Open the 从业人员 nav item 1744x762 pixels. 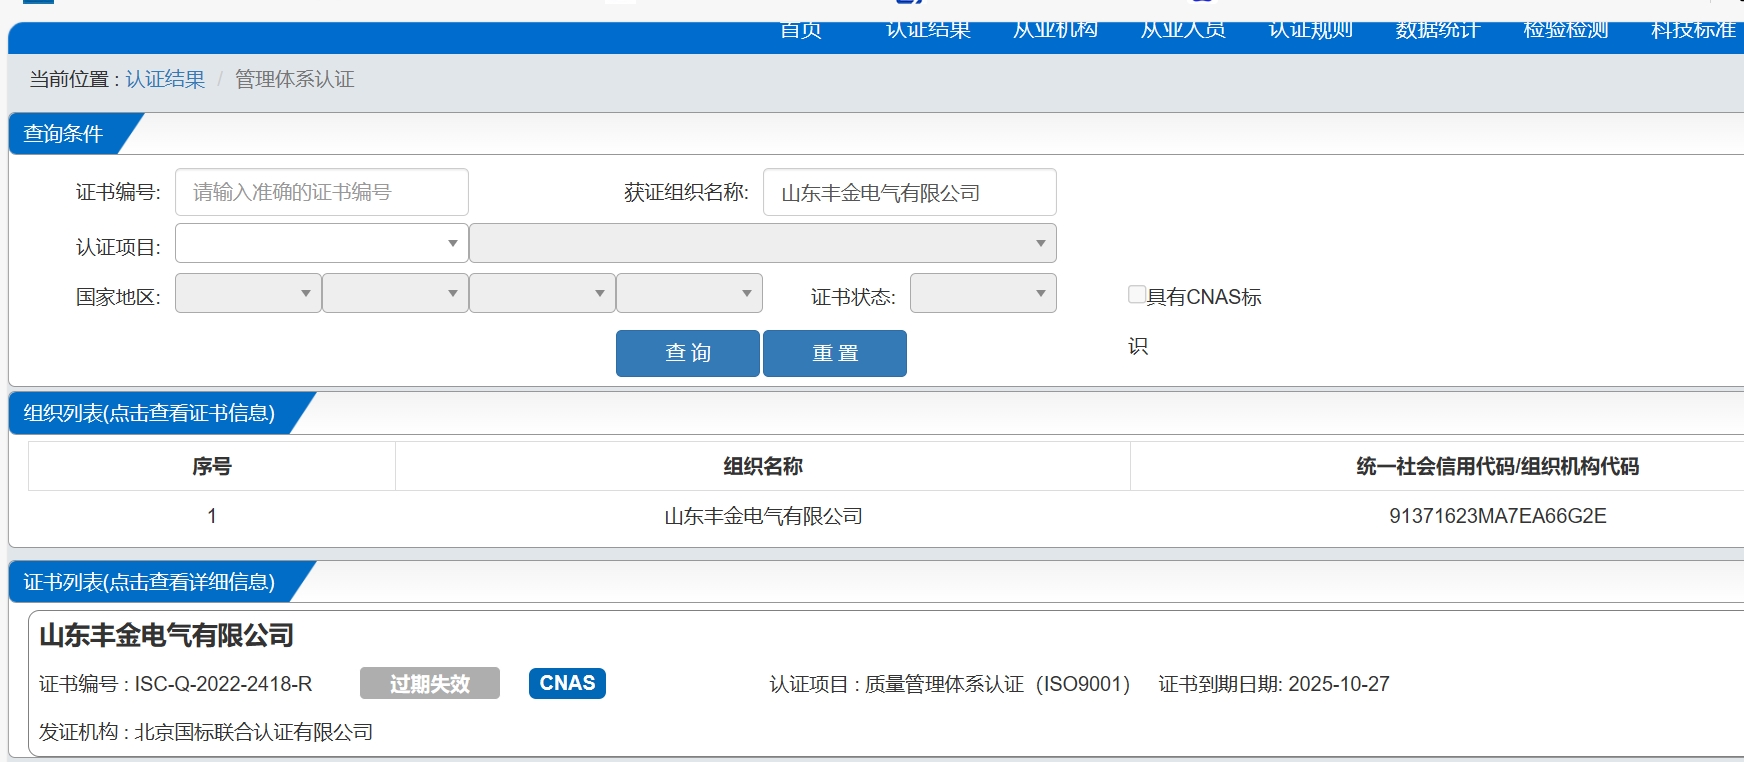(1183, 30)
